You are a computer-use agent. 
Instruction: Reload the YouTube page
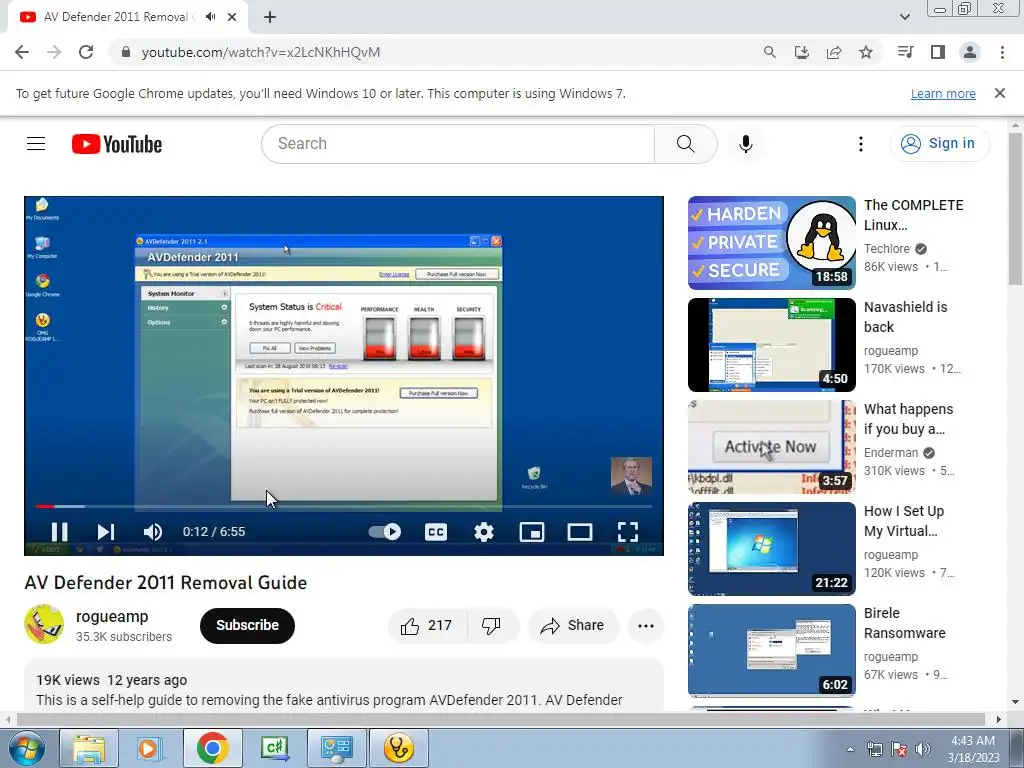(x=86, y=52)
